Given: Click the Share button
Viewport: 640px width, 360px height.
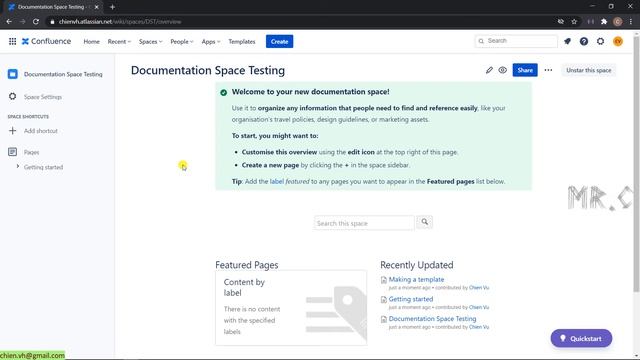Looking at the screenshot, I should pos(525,70).
